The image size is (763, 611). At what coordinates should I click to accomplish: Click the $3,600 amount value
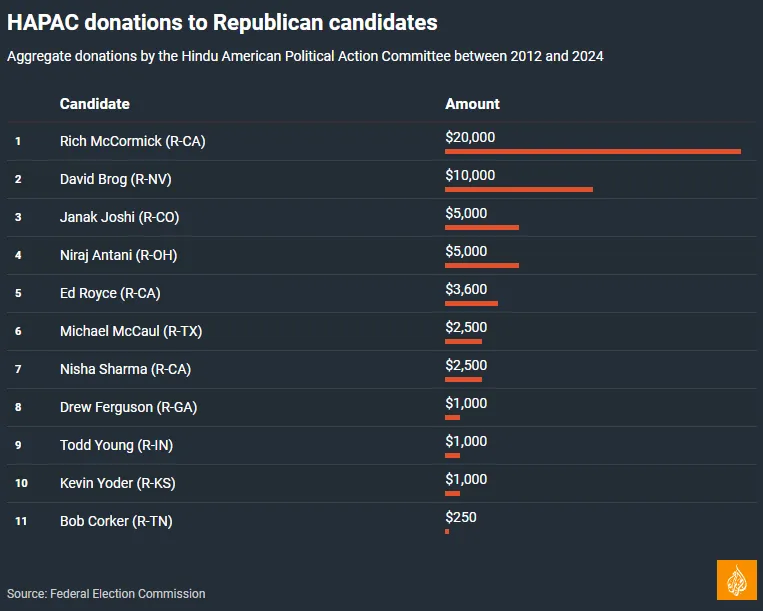click(466, 289)
